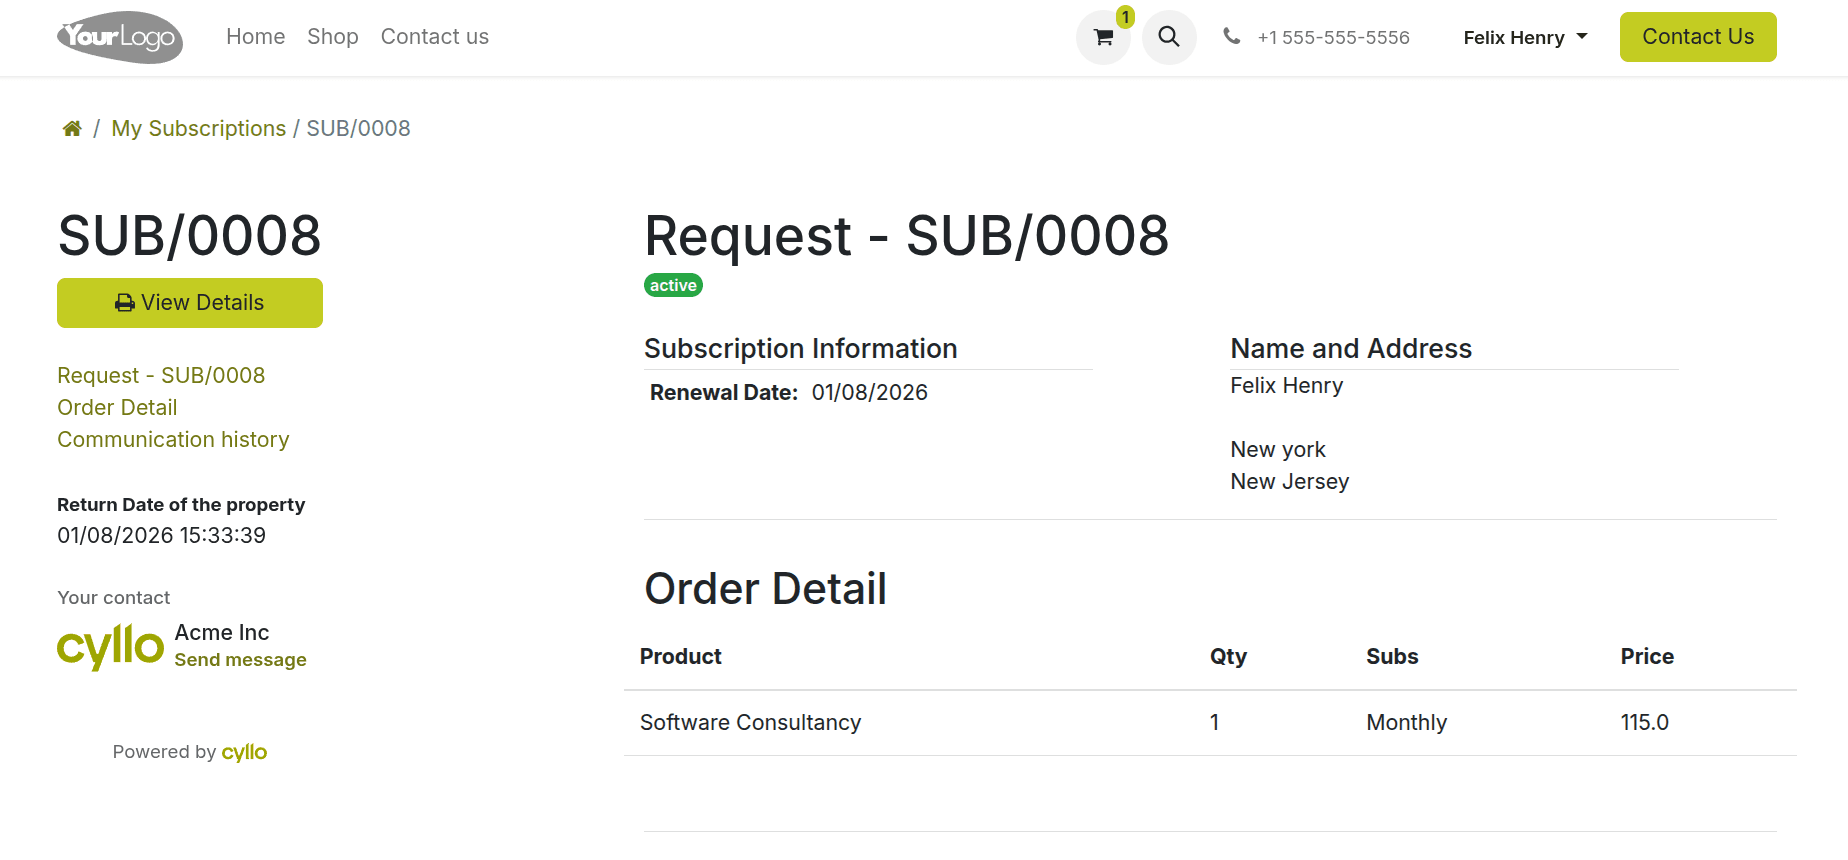Switch to the Shop page

[332, 36]
